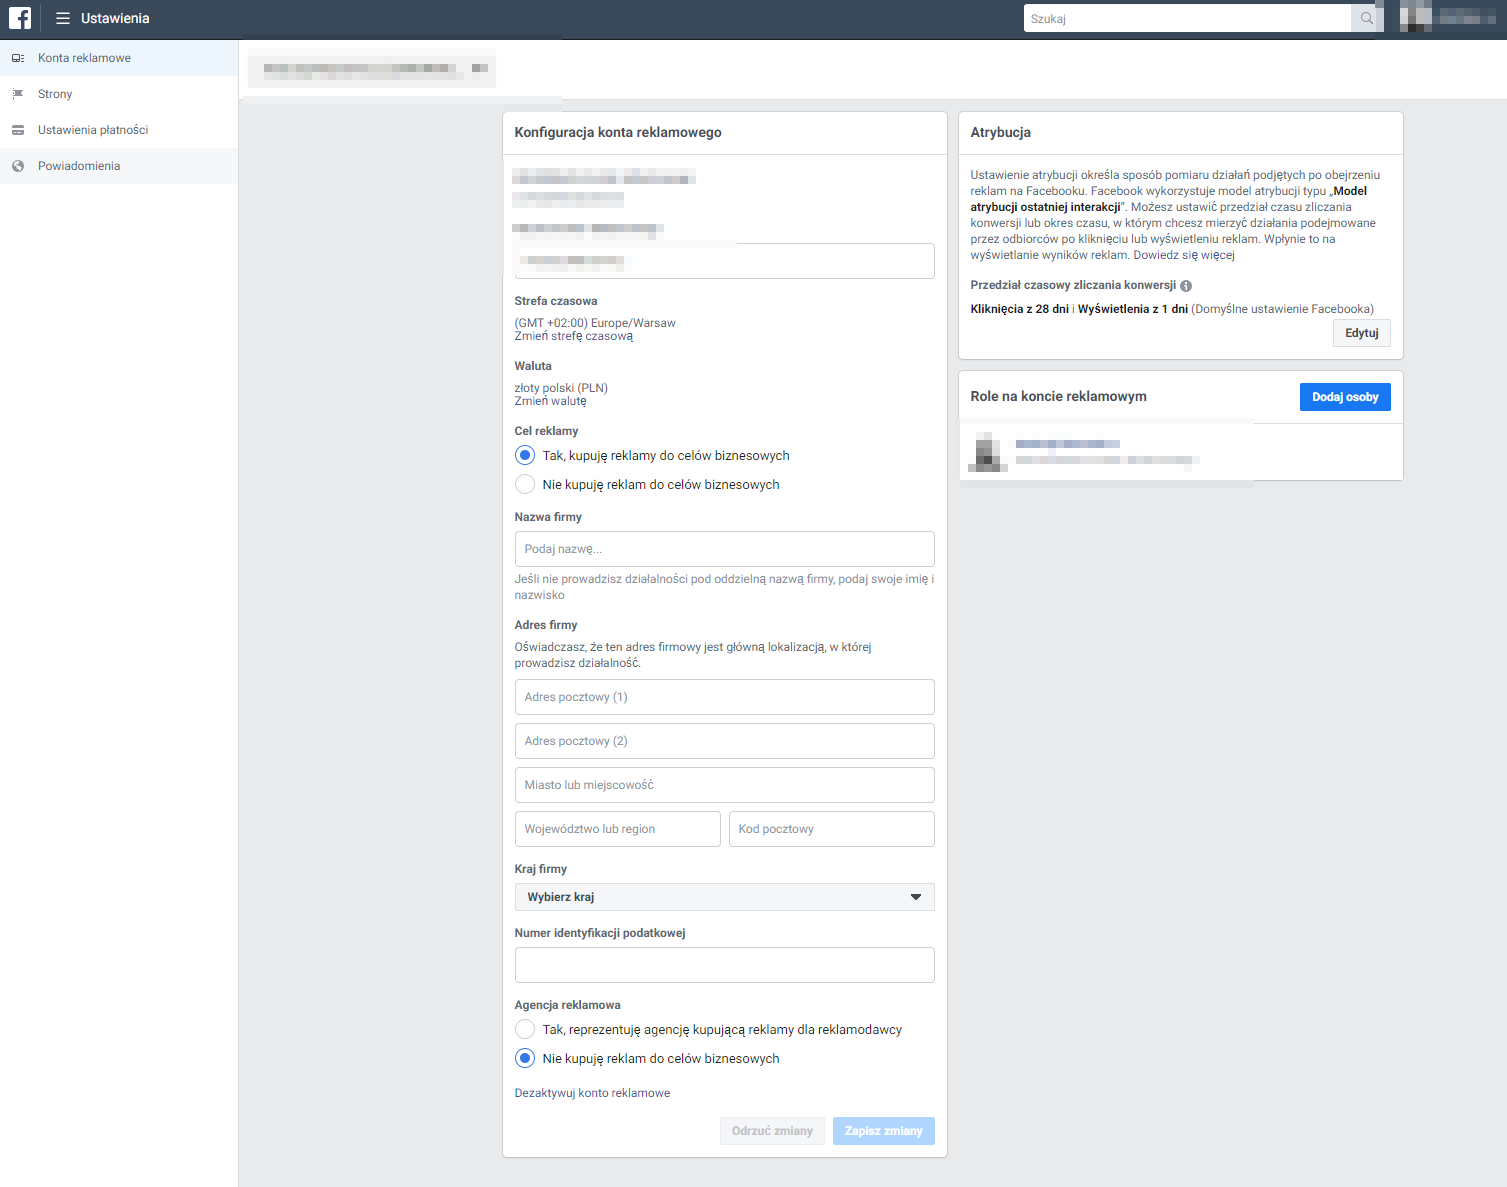Click the Powiadomienia globe icon
The height and width of the screenshot is (1187, 1507).
pyautogui.click(x=18, y=166)
